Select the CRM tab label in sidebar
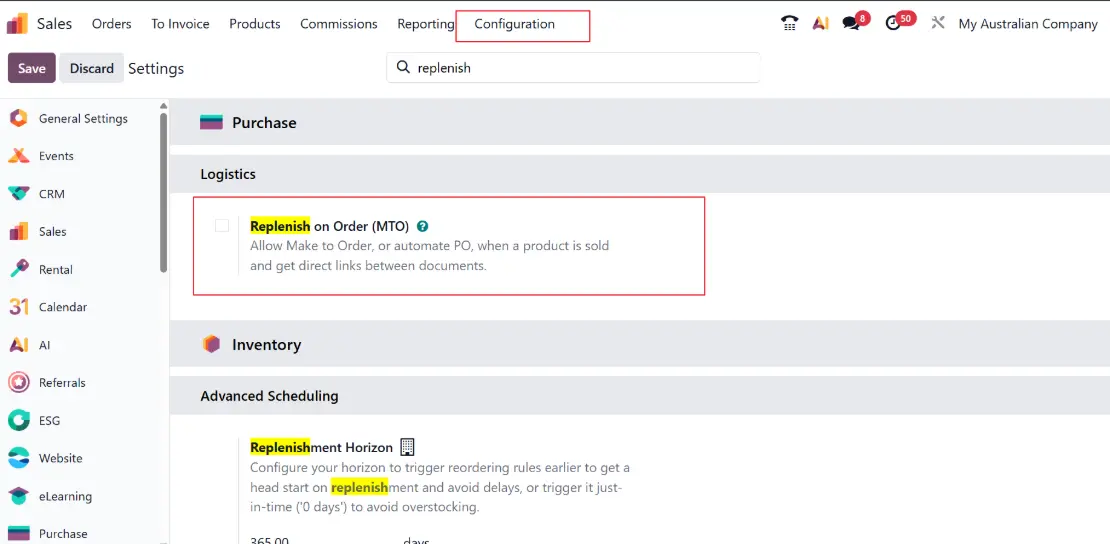This screenshot has width=1110, height=544. [52, 193]
